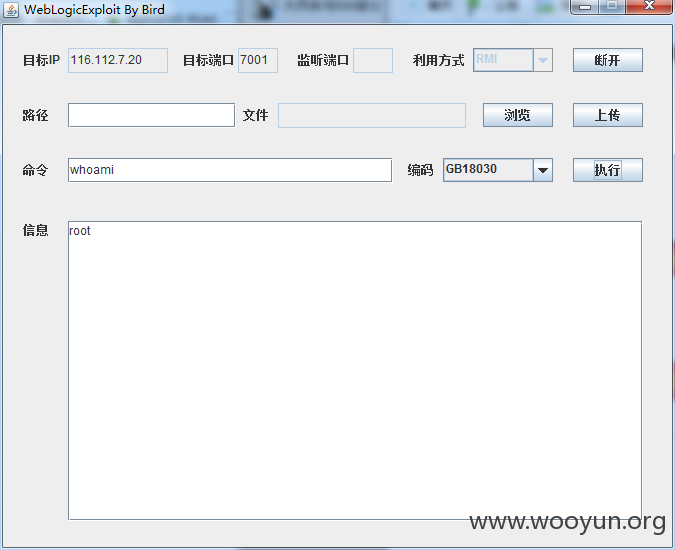675x550 pixels.
Task: Click the 信息 output text area
Action: tap(355, 371)
